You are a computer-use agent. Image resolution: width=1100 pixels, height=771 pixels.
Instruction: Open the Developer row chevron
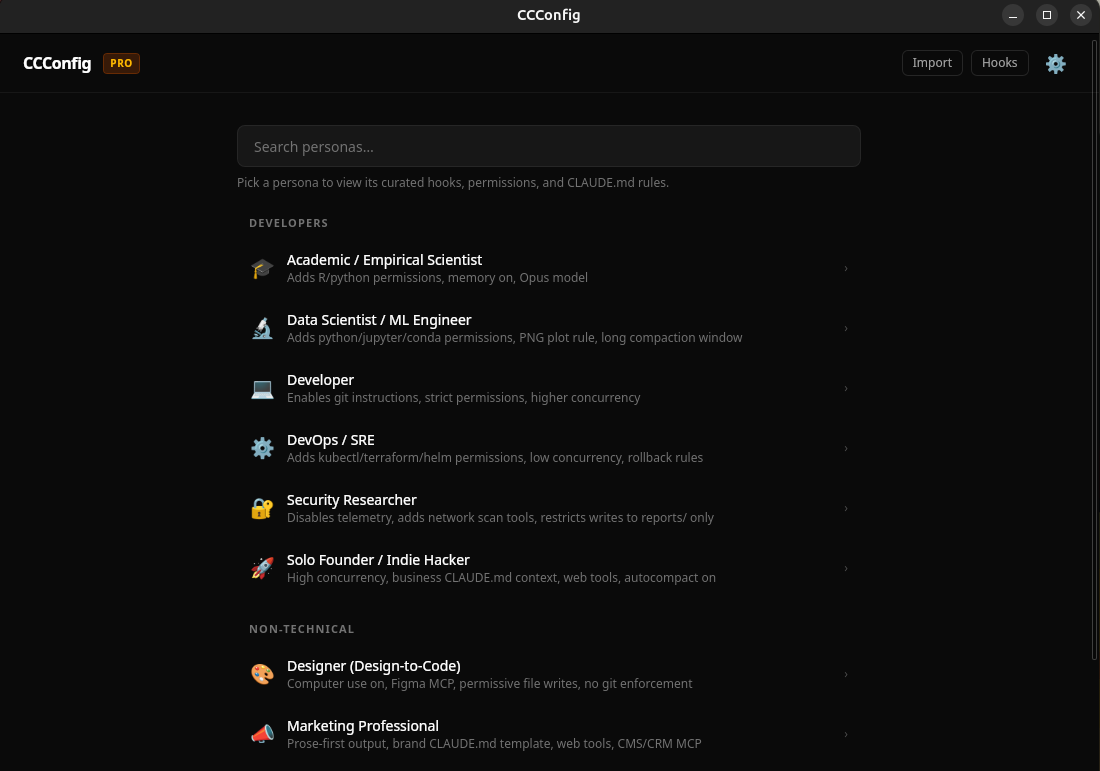point(846,389)
